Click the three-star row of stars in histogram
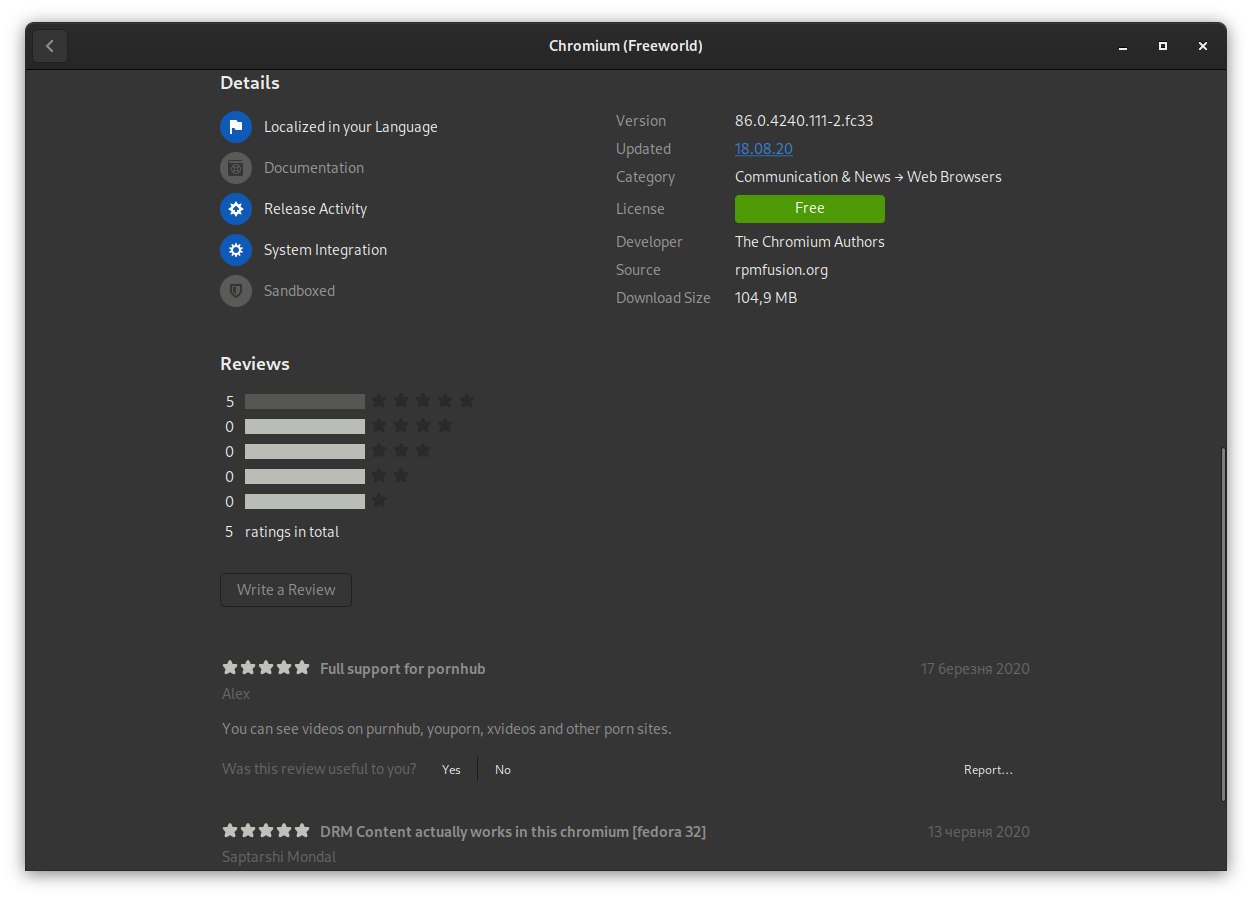The width and height of the screenshot is (1252, 899). [x=401, y=450]
